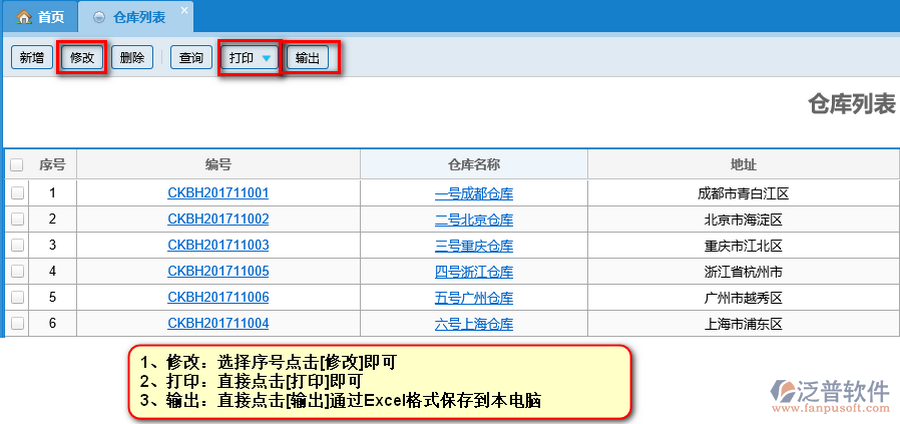Tick the checkbox for row 6

pos(17,323)
